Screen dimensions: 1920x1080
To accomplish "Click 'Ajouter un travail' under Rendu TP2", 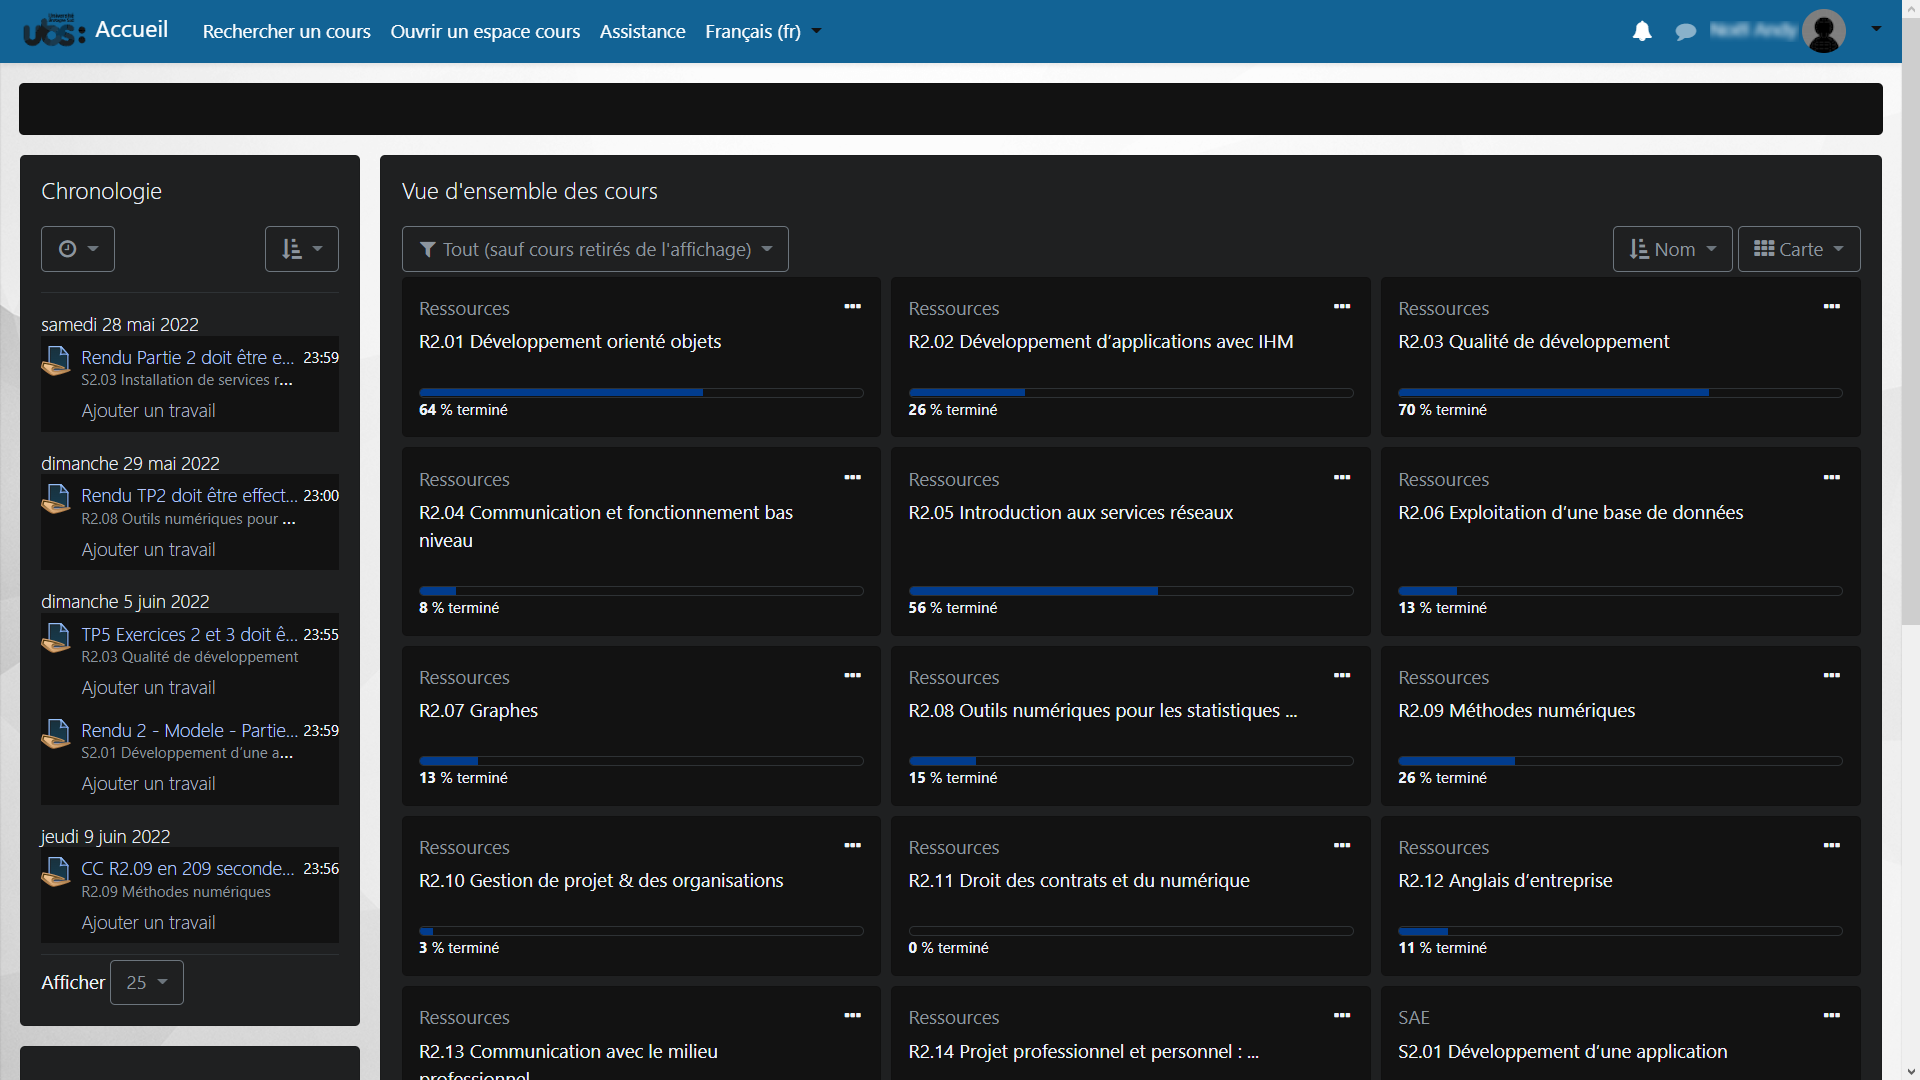I will (x=148, y=550).
